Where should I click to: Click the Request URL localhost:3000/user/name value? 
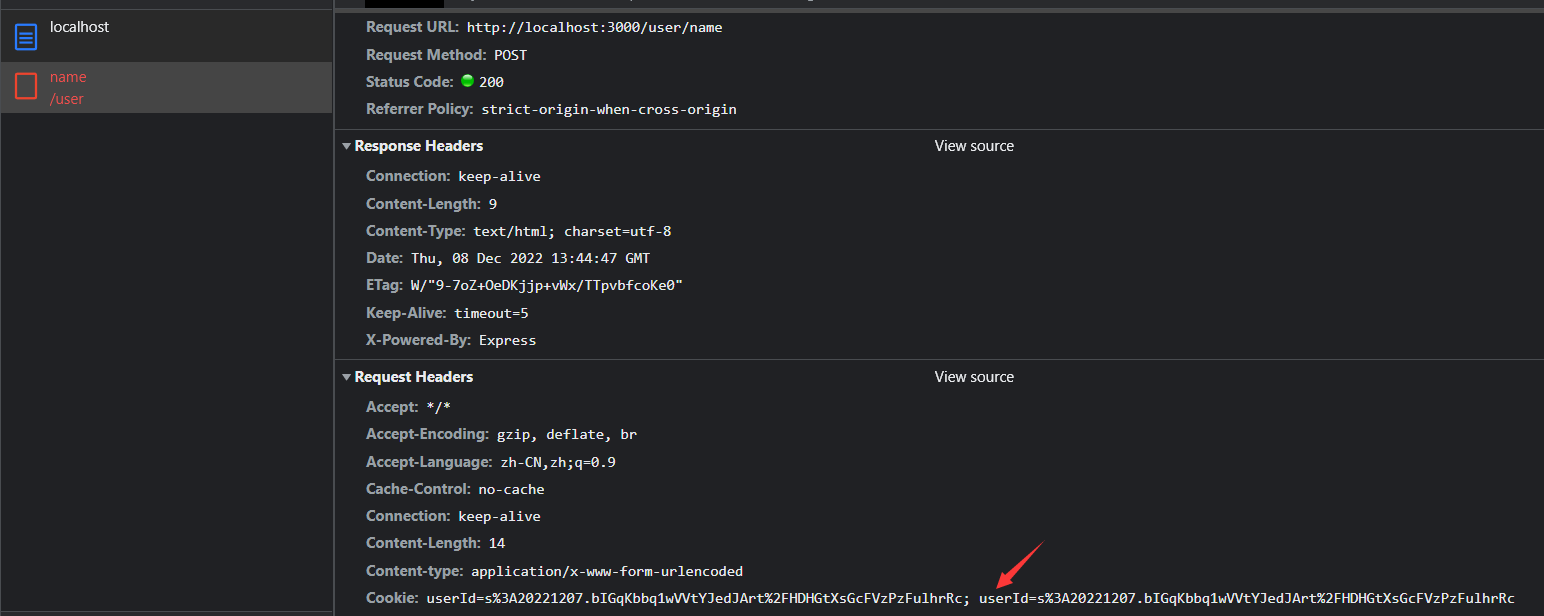click(x=594, y=27)
